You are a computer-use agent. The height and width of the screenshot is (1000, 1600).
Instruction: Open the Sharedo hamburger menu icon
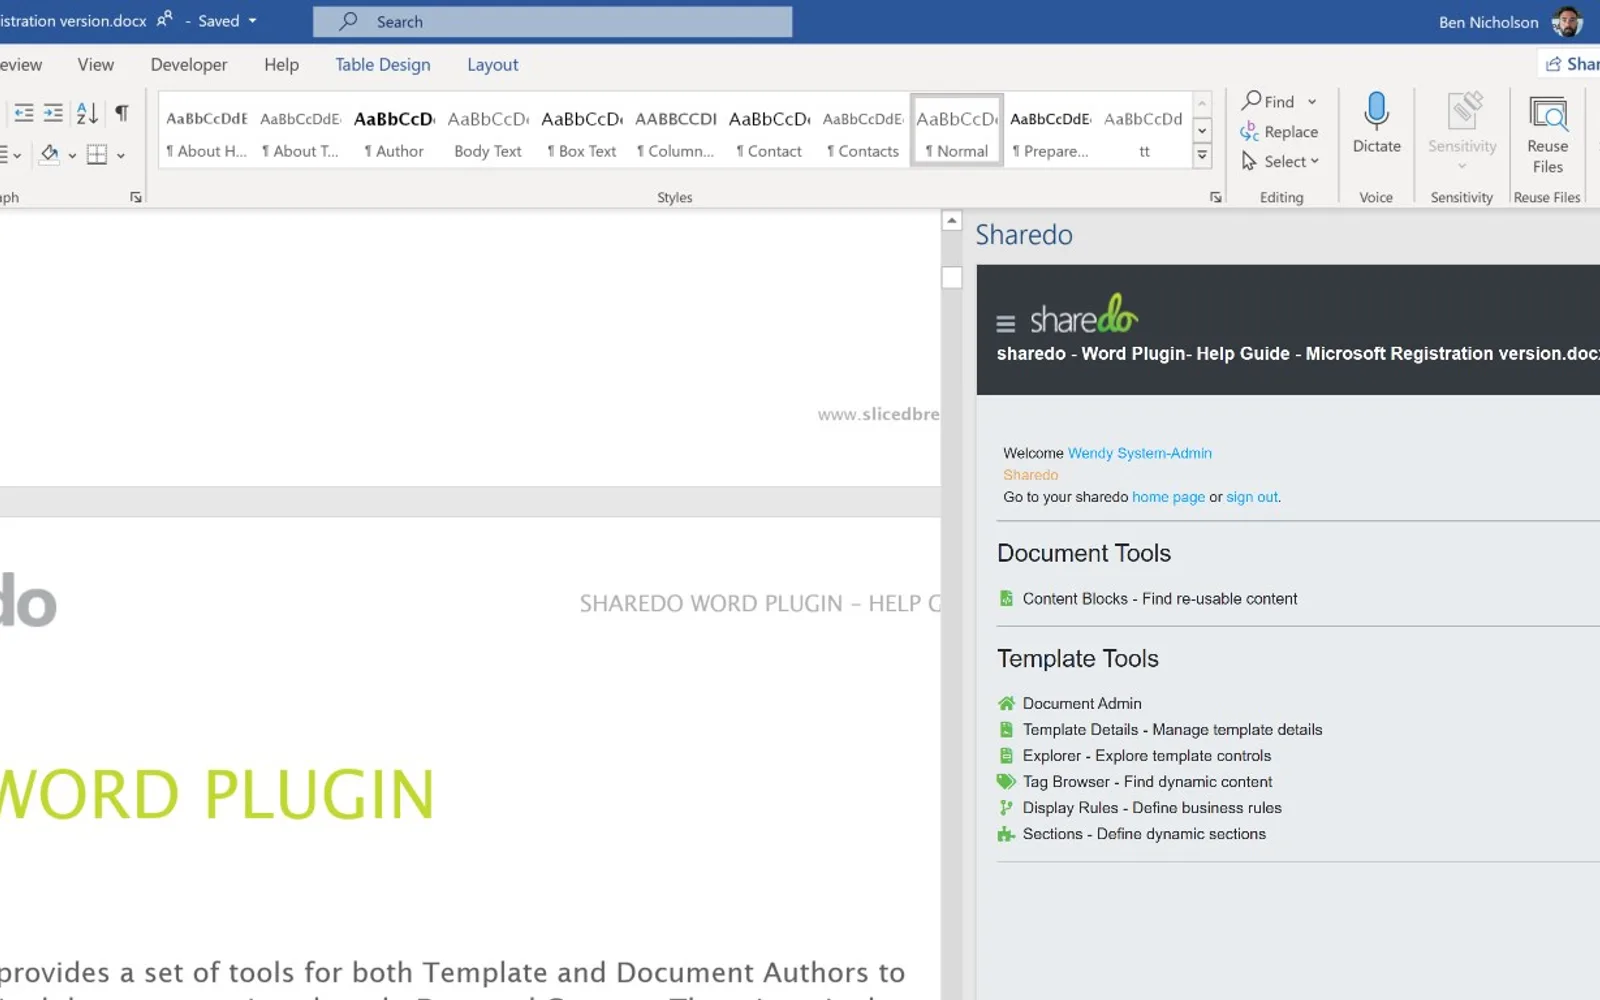coord(1006,323)
